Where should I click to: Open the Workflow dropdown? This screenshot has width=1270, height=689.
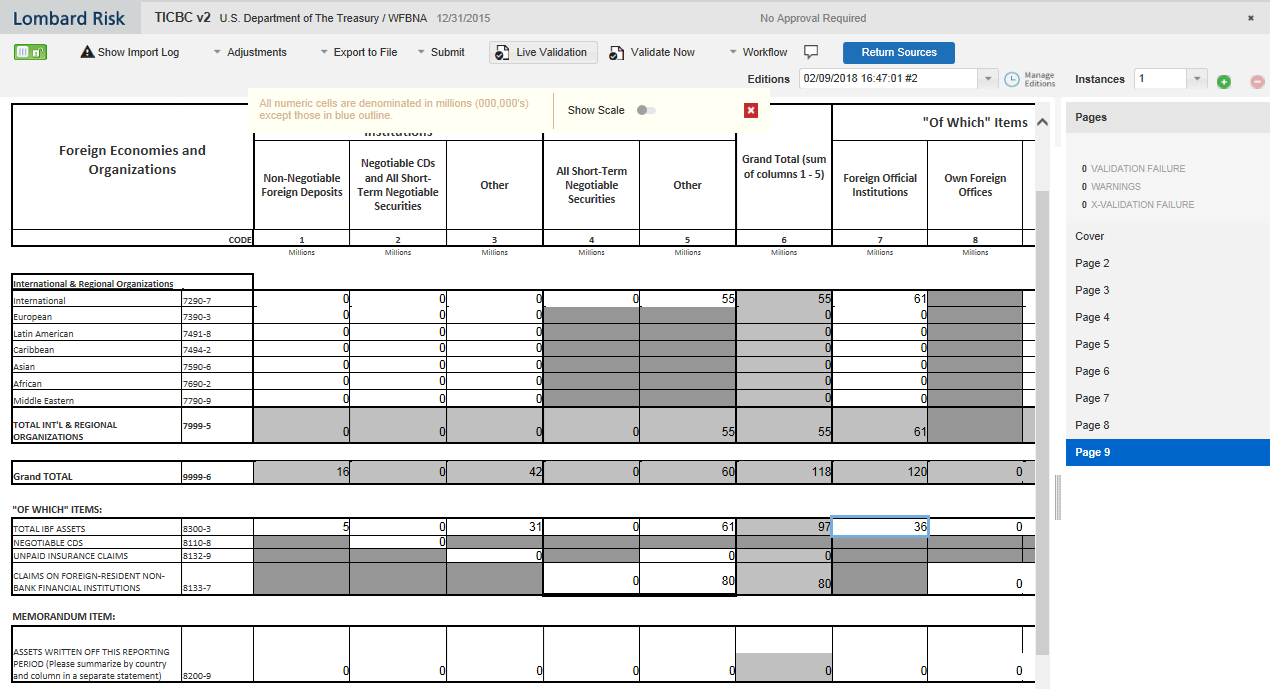[758, 52]
